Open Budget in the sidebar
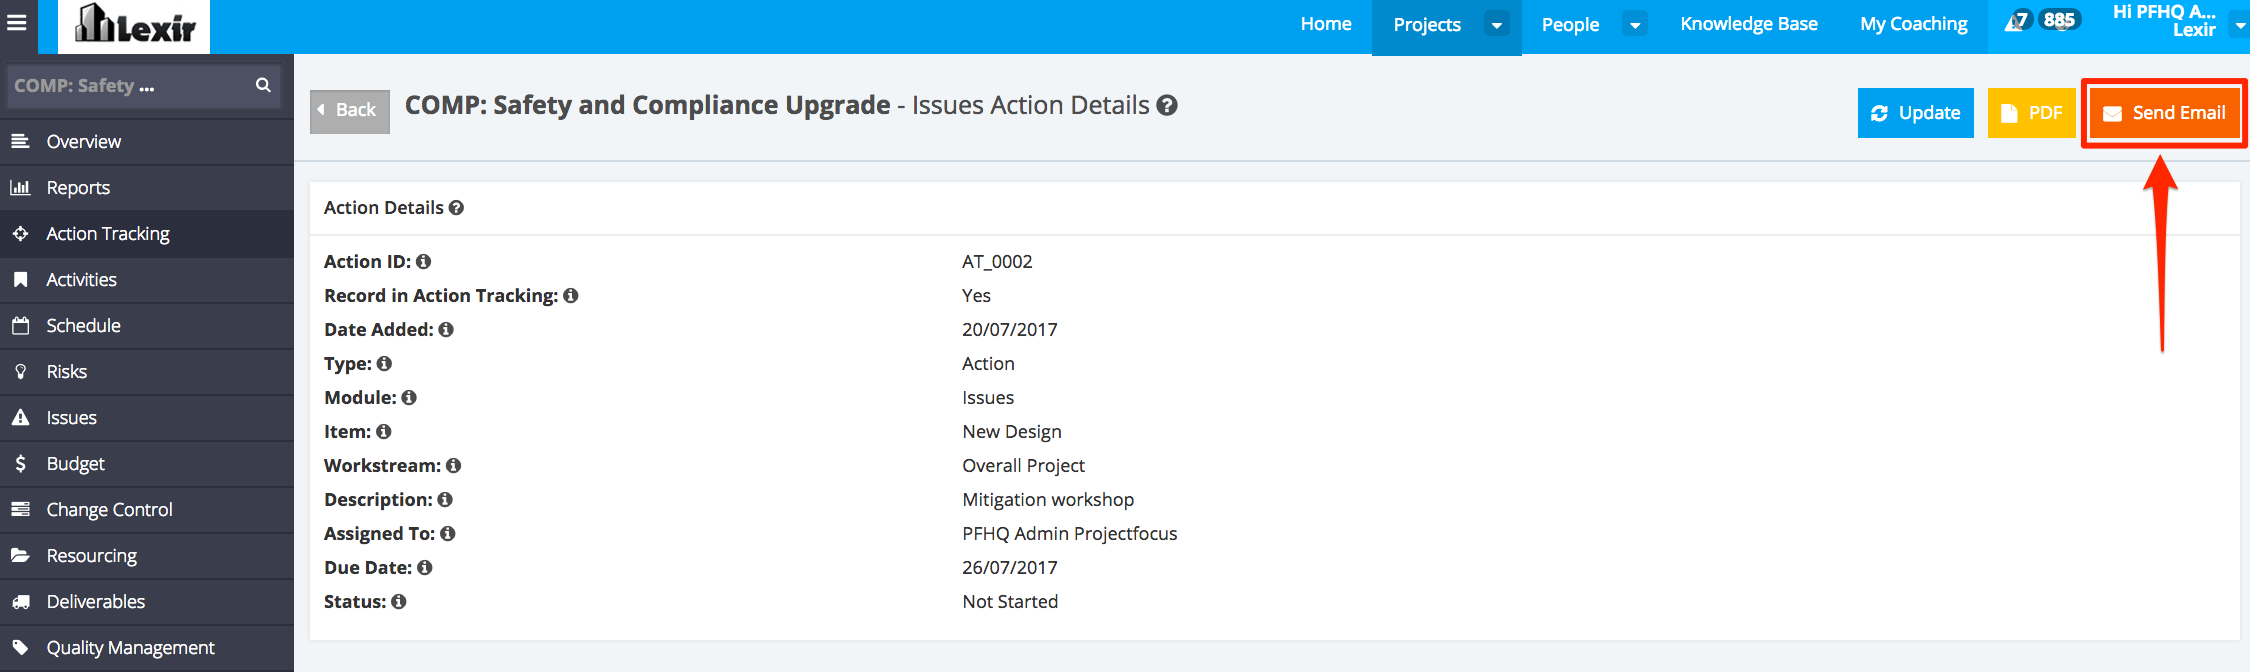This screenshot has height=672, width=2250. pos(147,464)
